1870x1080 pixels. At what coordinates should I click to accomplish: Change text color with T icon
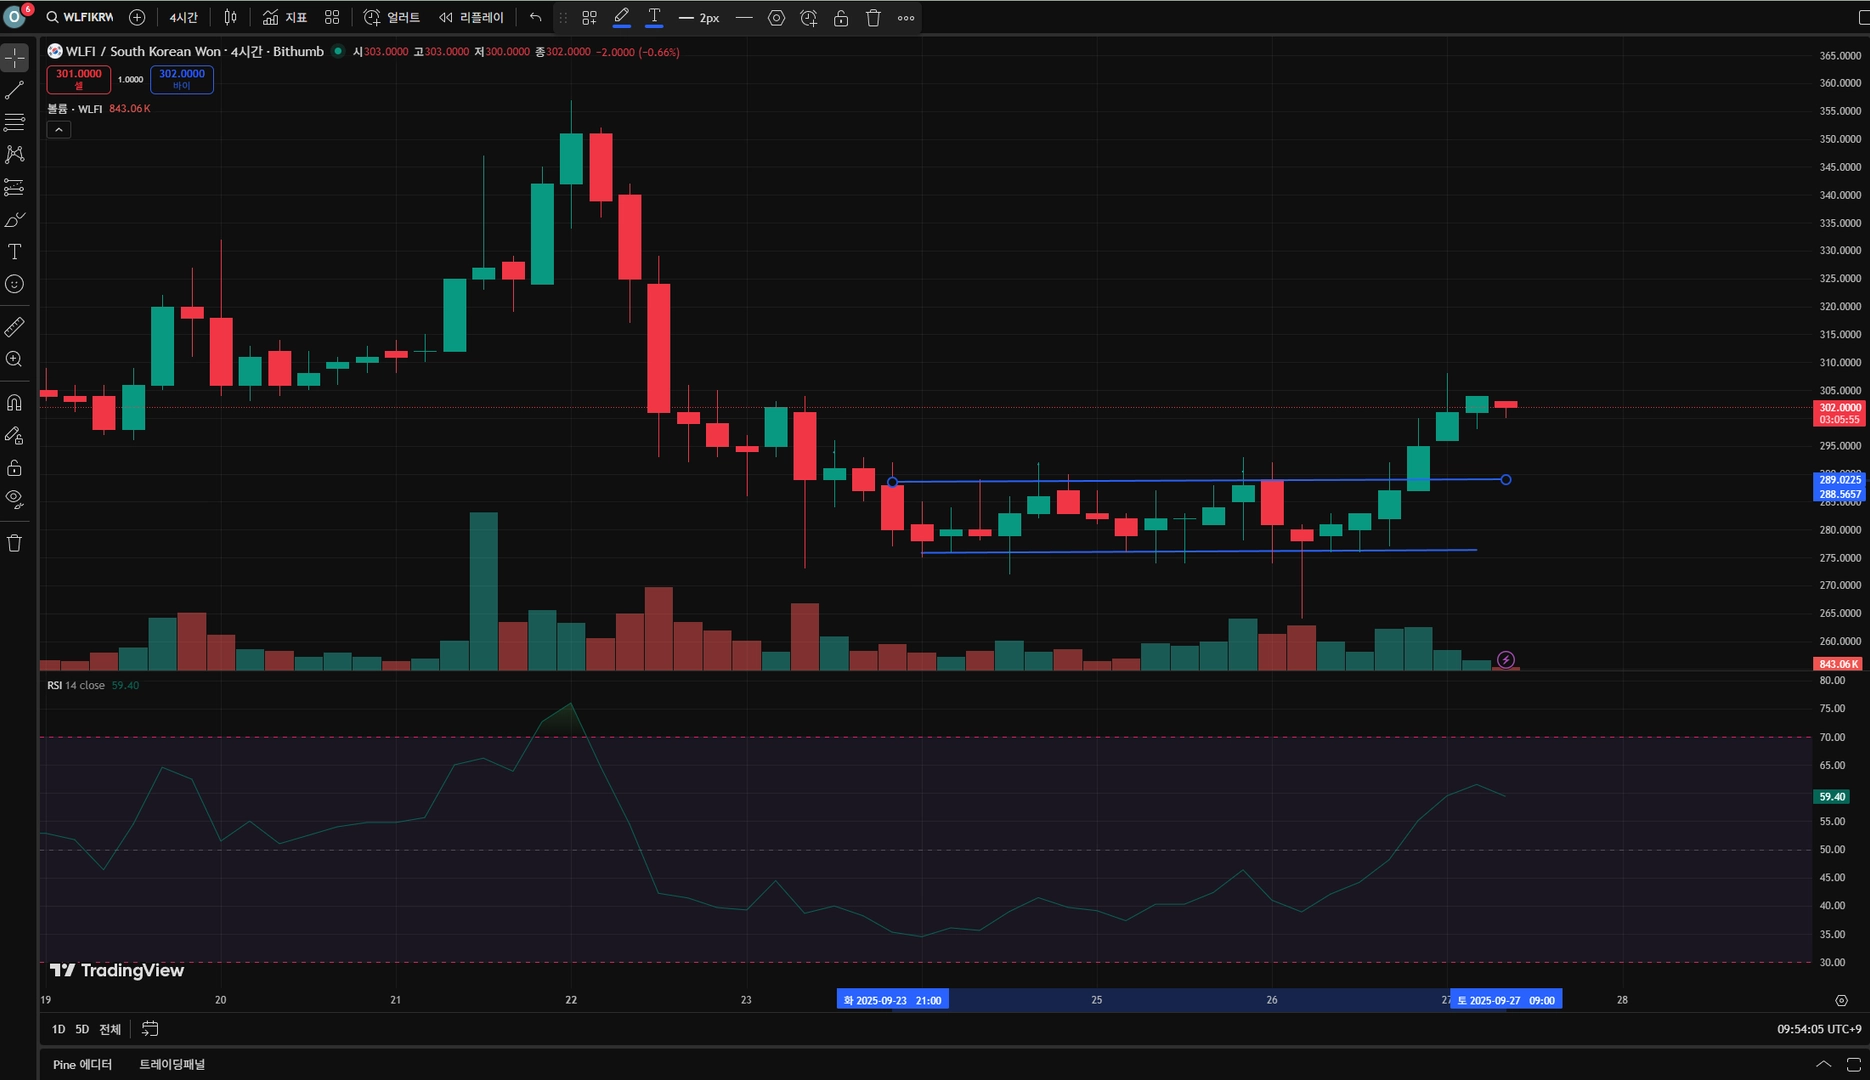654,17
